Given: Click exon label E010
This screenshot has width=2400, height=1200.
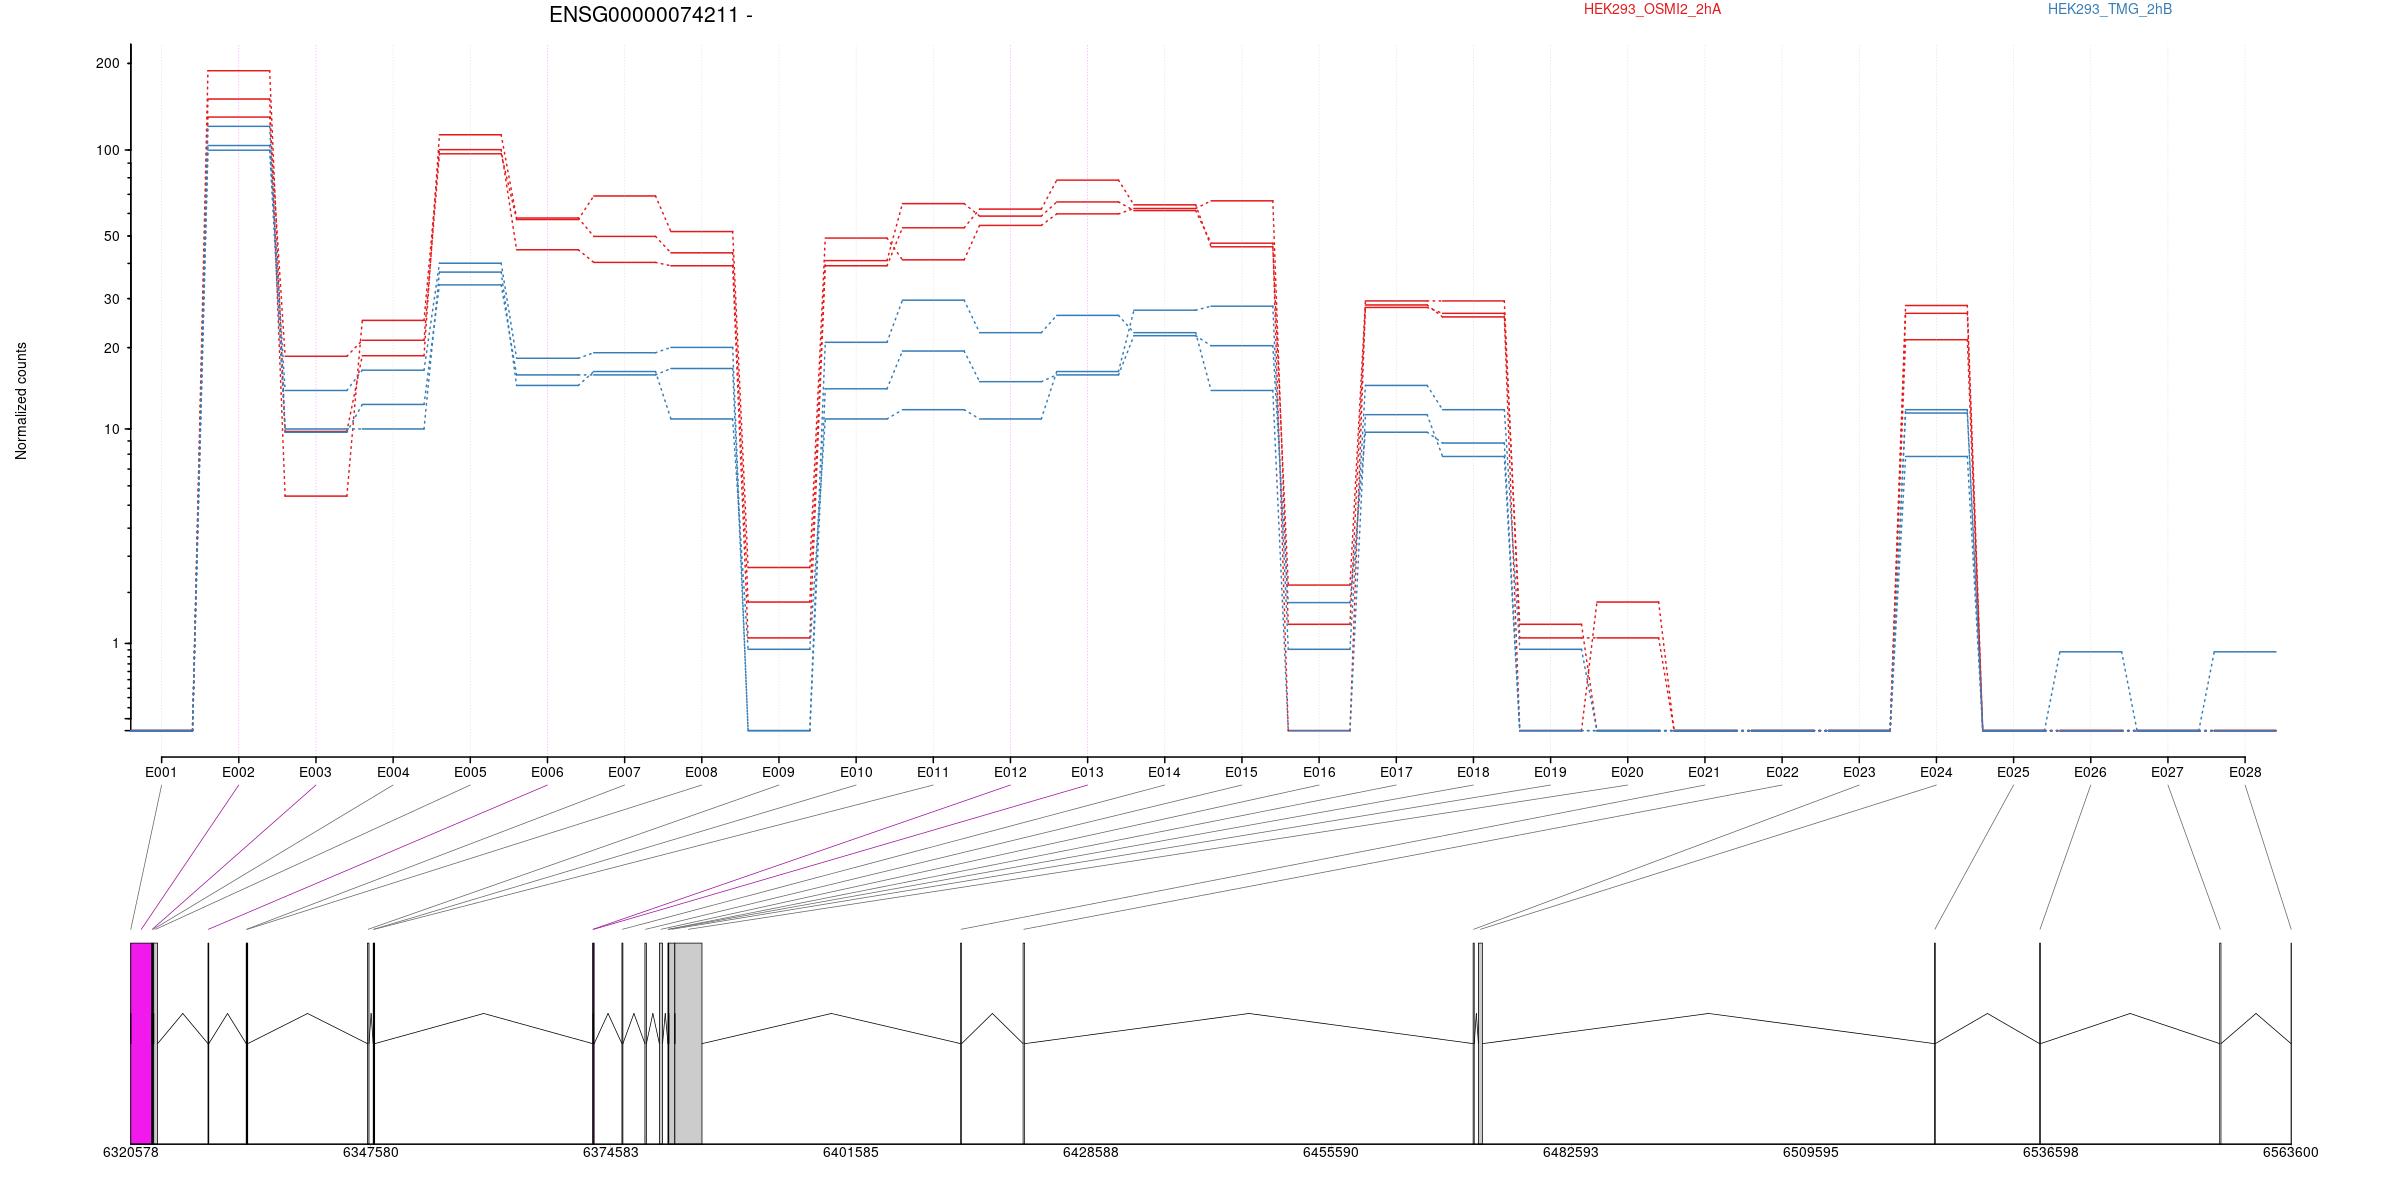Looking at the screenshot, I should pos(856,772).
